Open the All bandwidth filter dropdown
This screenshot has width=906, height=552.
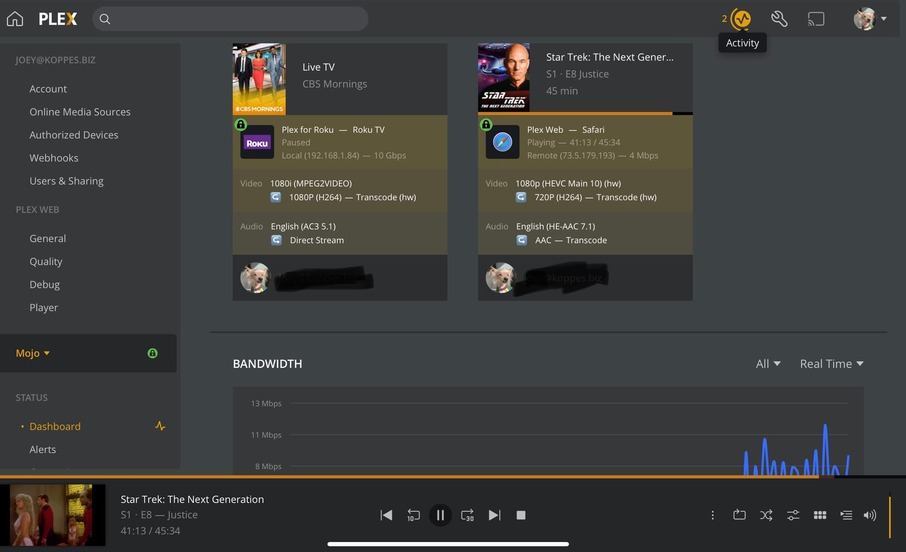click(x=768, y=364)
